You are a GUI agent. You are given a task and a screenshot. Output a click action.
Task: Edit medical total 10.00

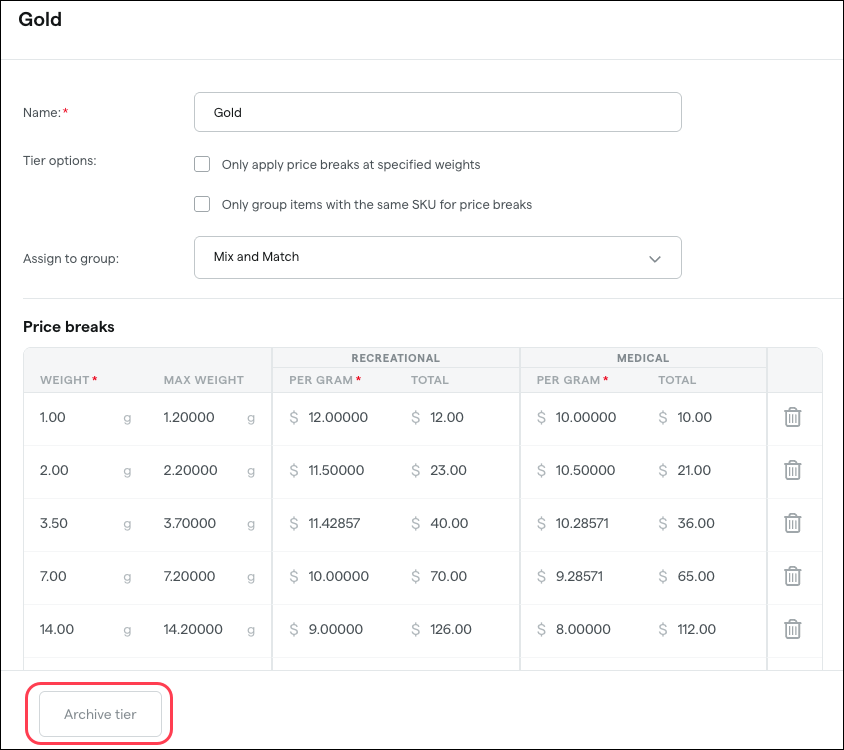694,417
